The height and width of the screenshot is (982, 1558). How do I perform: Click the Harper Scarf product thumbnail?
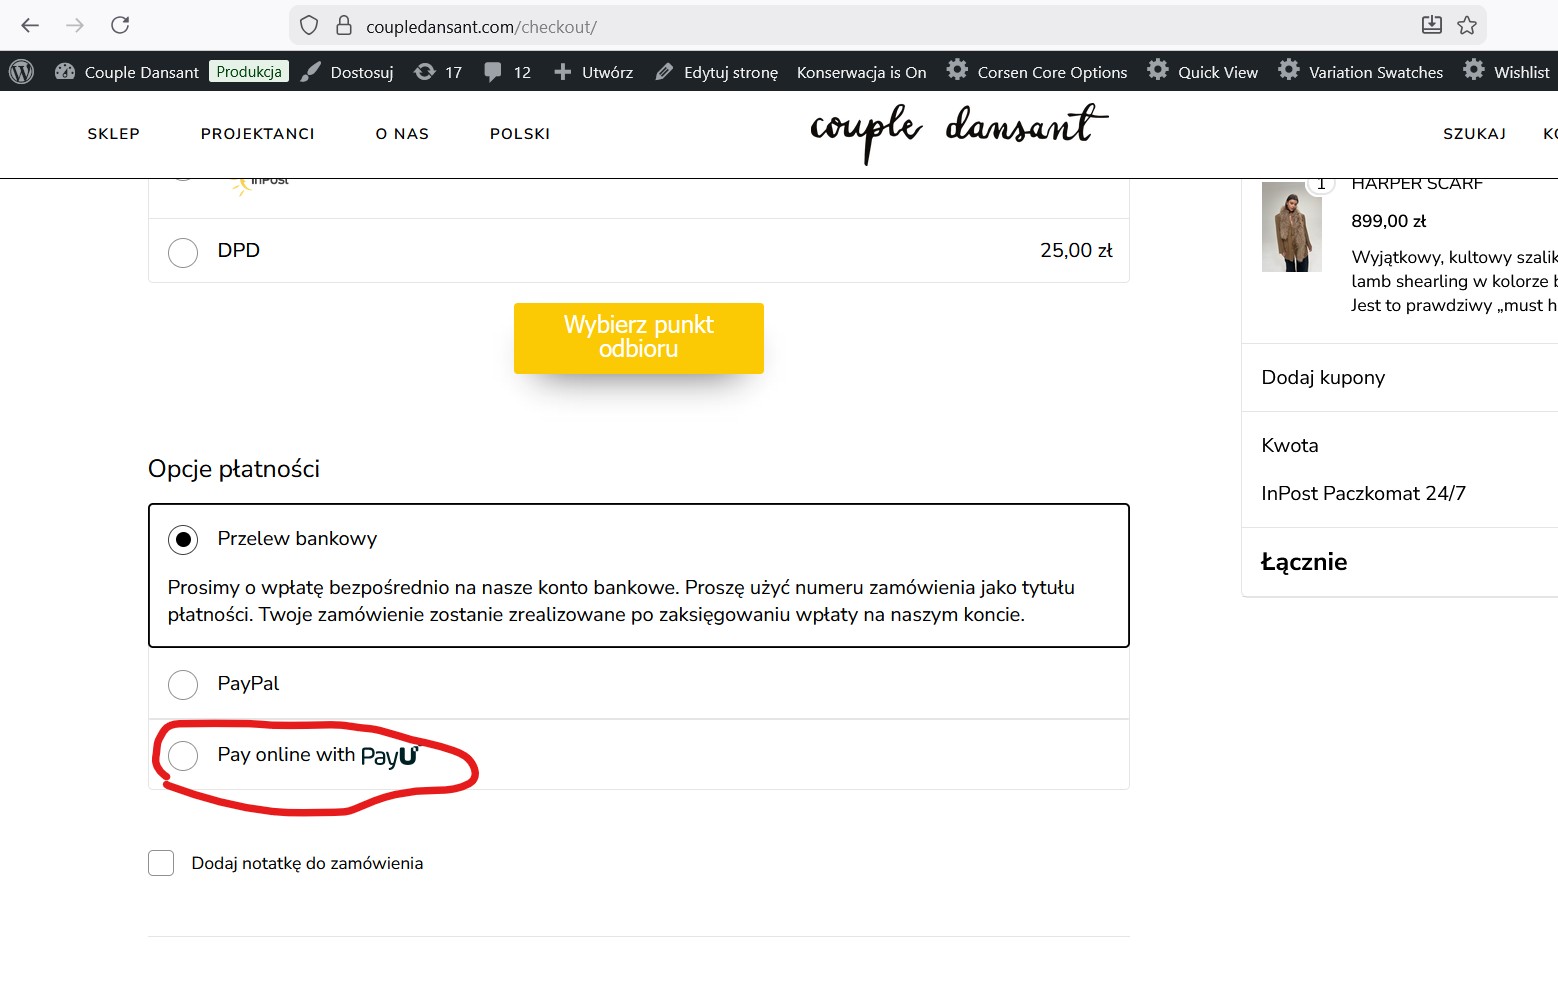pos(1292,227)
